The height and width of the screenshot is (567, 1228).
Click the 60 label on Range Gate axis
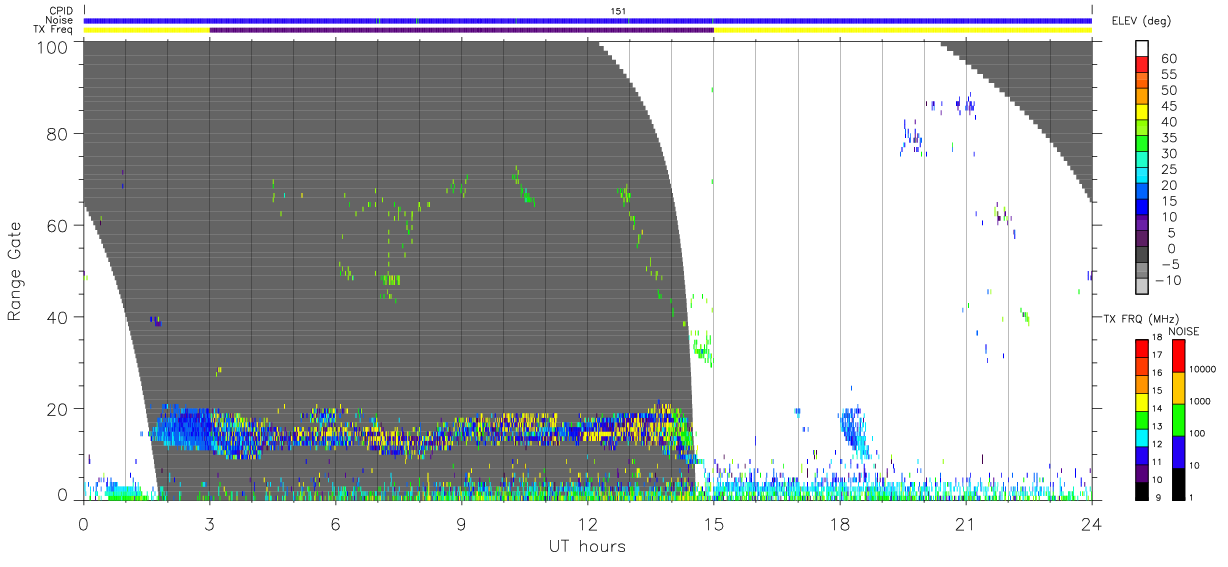coord(58,226)
